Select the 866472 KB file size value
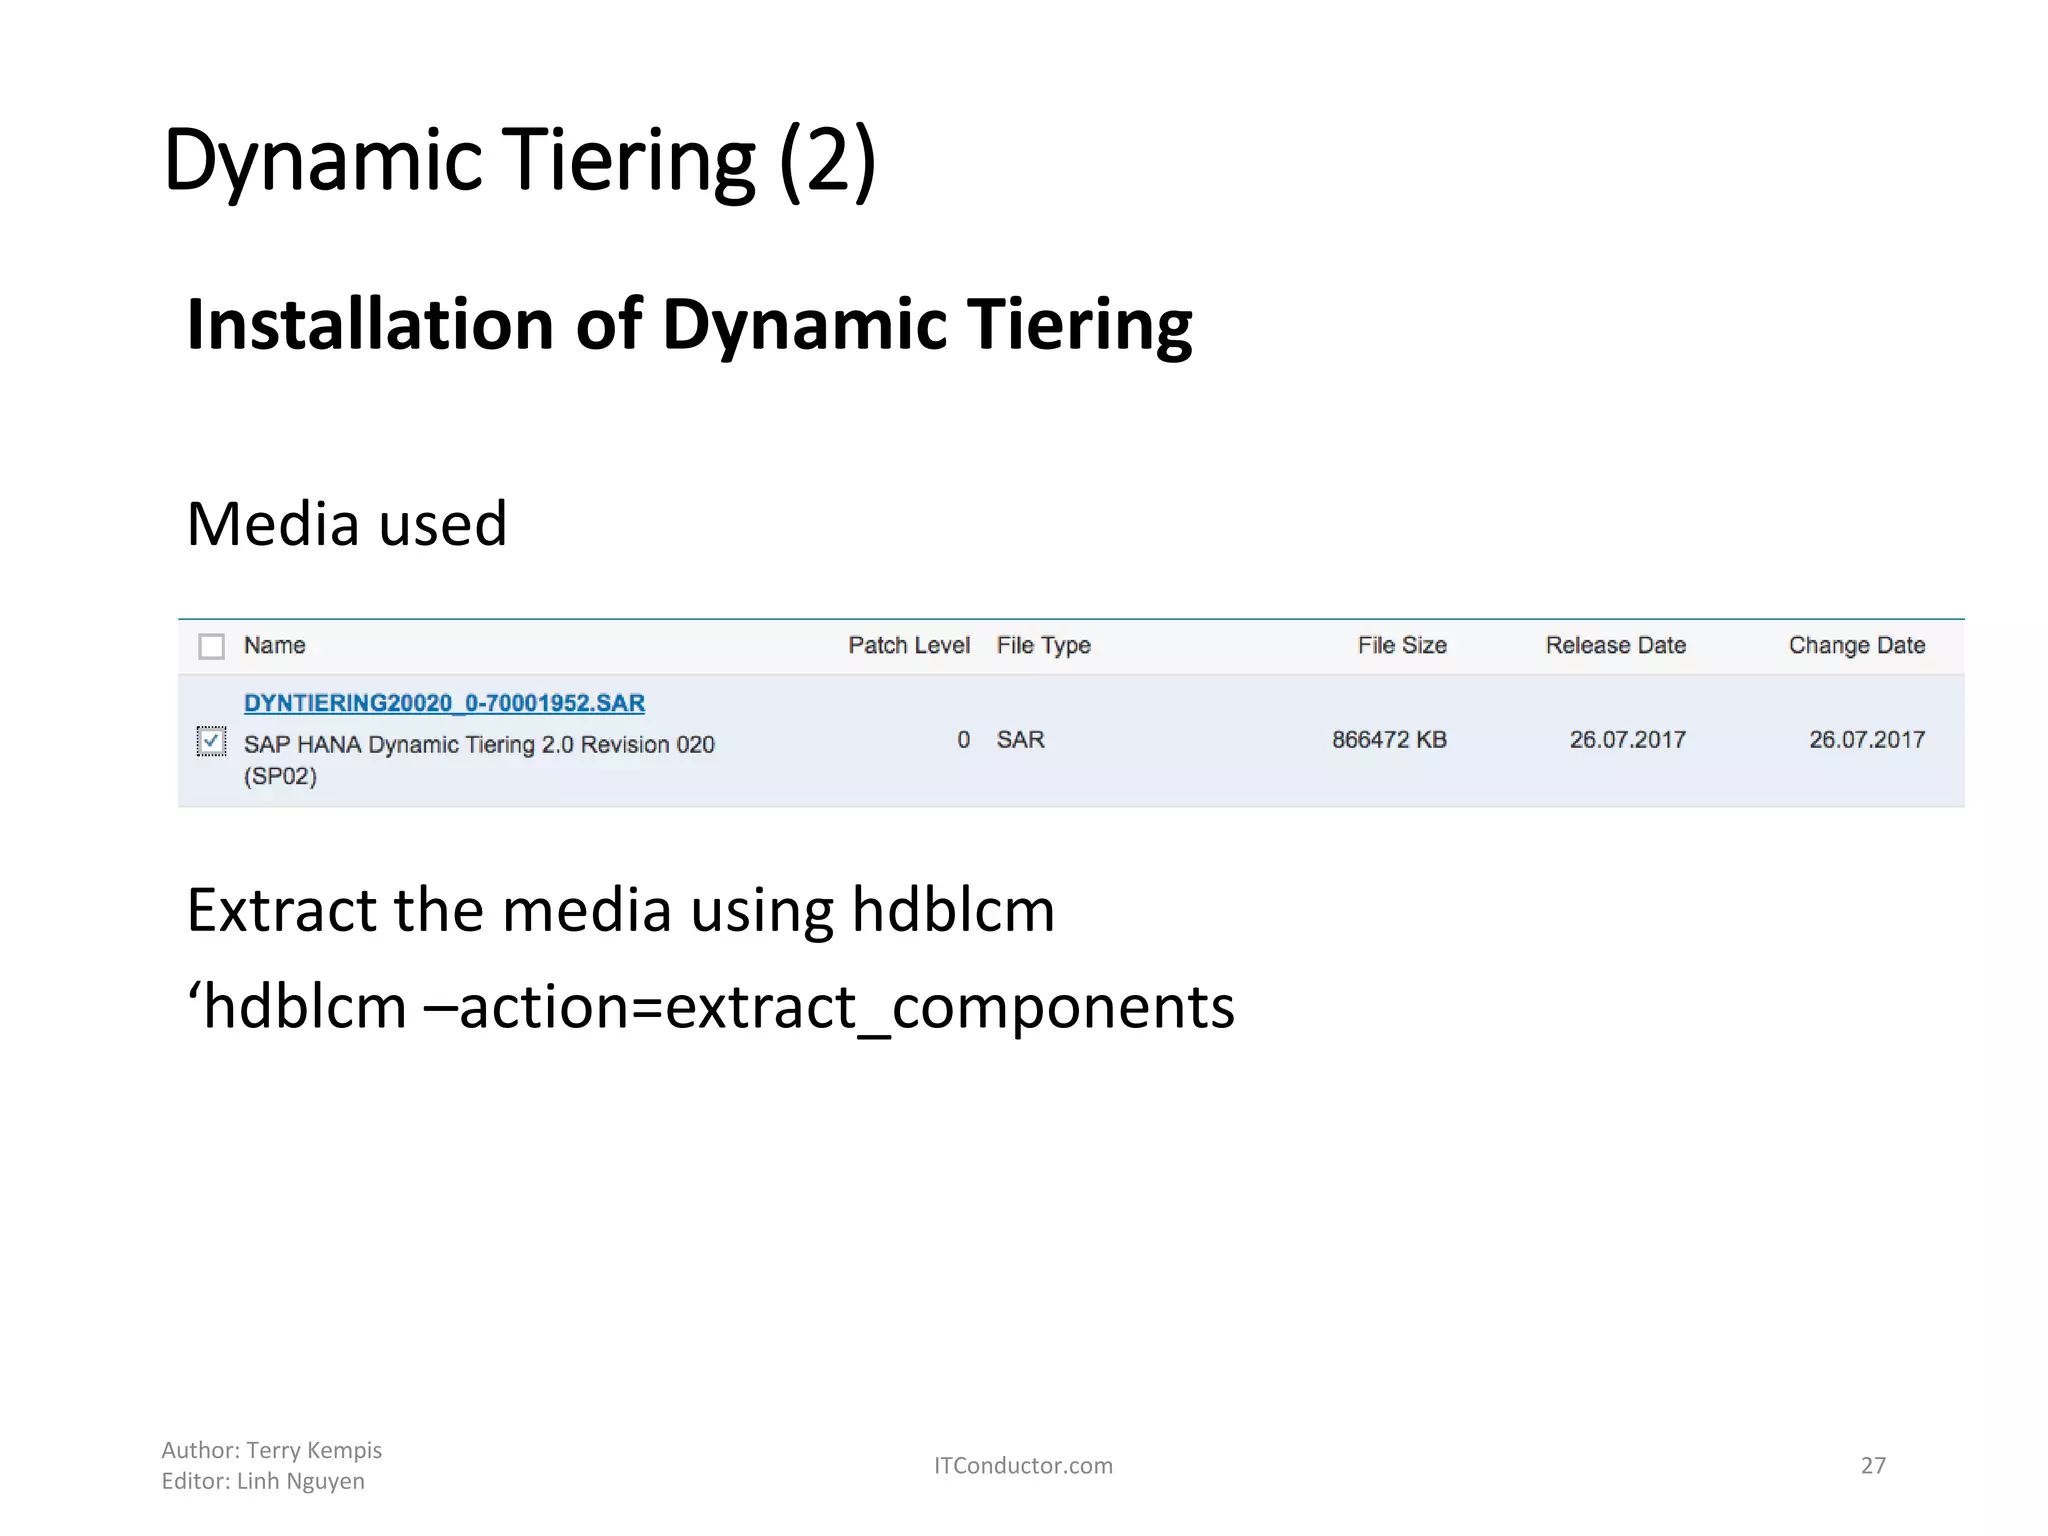Viewport: 2048px width, 1536px height. [1389, 740]
